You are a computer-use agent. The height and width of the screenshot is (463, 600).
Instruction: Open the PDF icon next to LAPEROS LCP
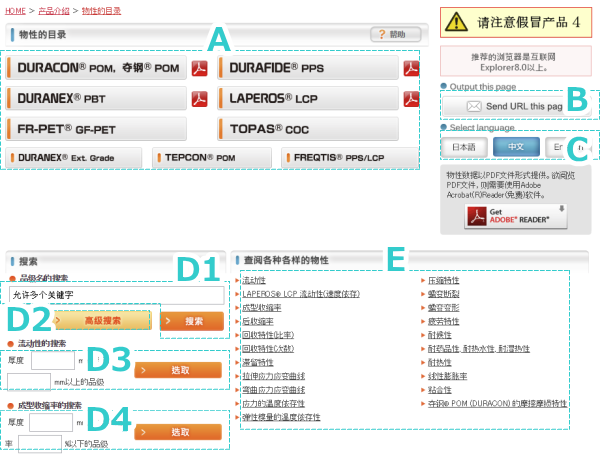point(411,99)
